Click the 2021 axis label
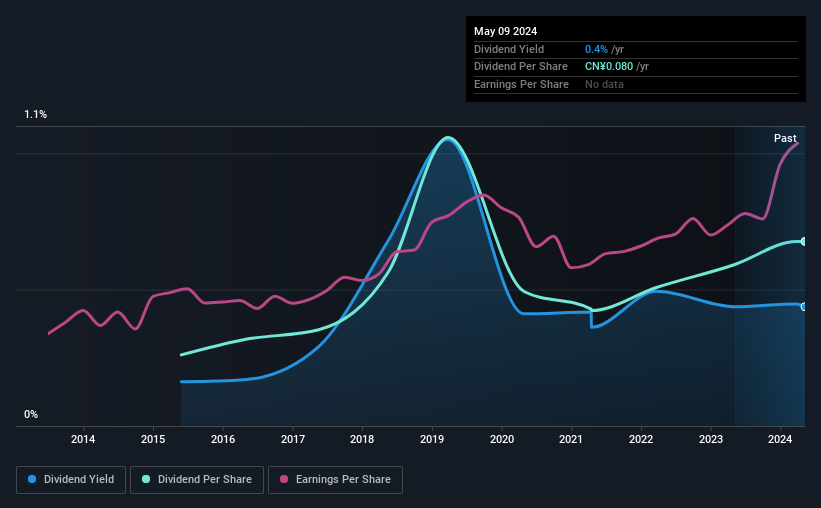821x508 pixels. [571, 439]
